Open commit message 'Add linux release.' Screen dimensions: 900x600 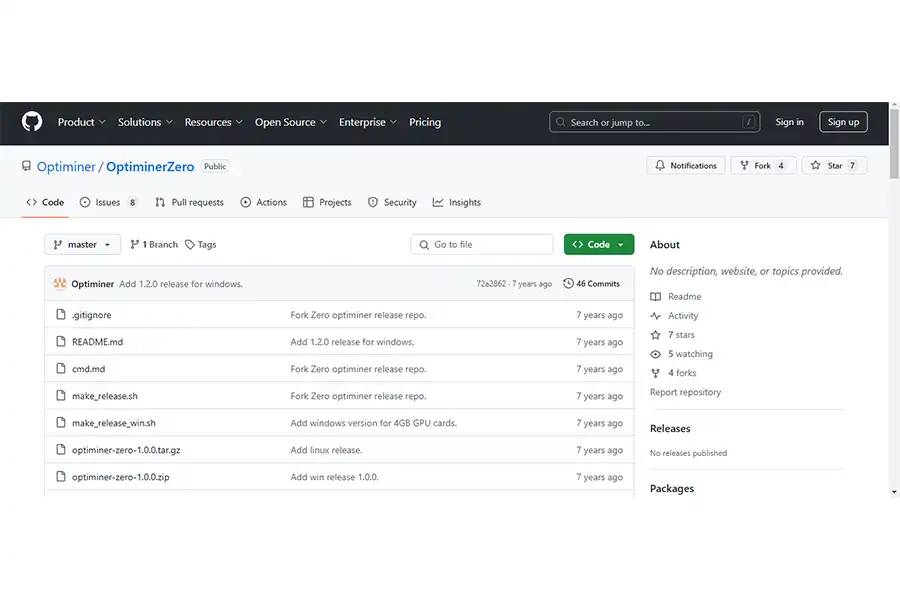[x=326, y=450]
